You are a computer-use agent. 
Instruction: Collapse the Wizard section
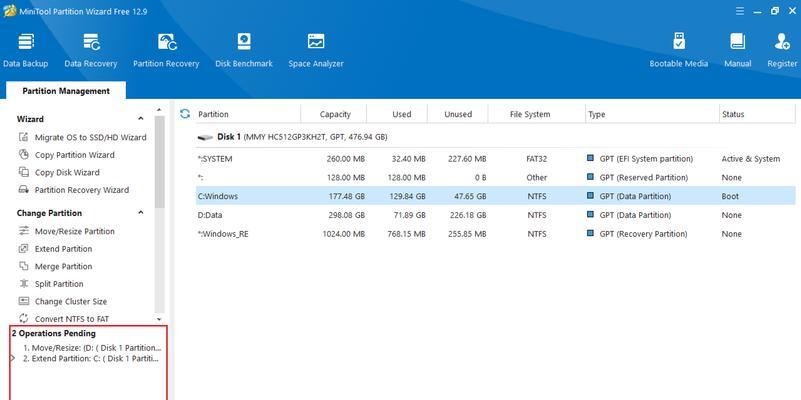(x=157, y=119)
